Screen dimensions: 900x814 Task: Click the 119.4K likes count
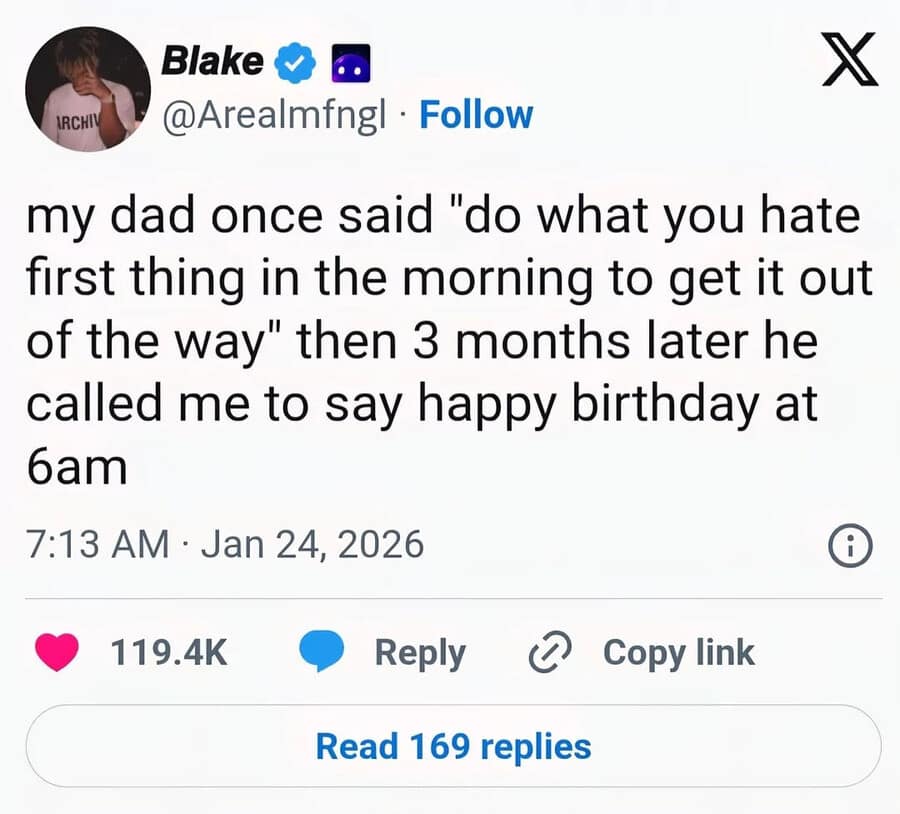168,653
